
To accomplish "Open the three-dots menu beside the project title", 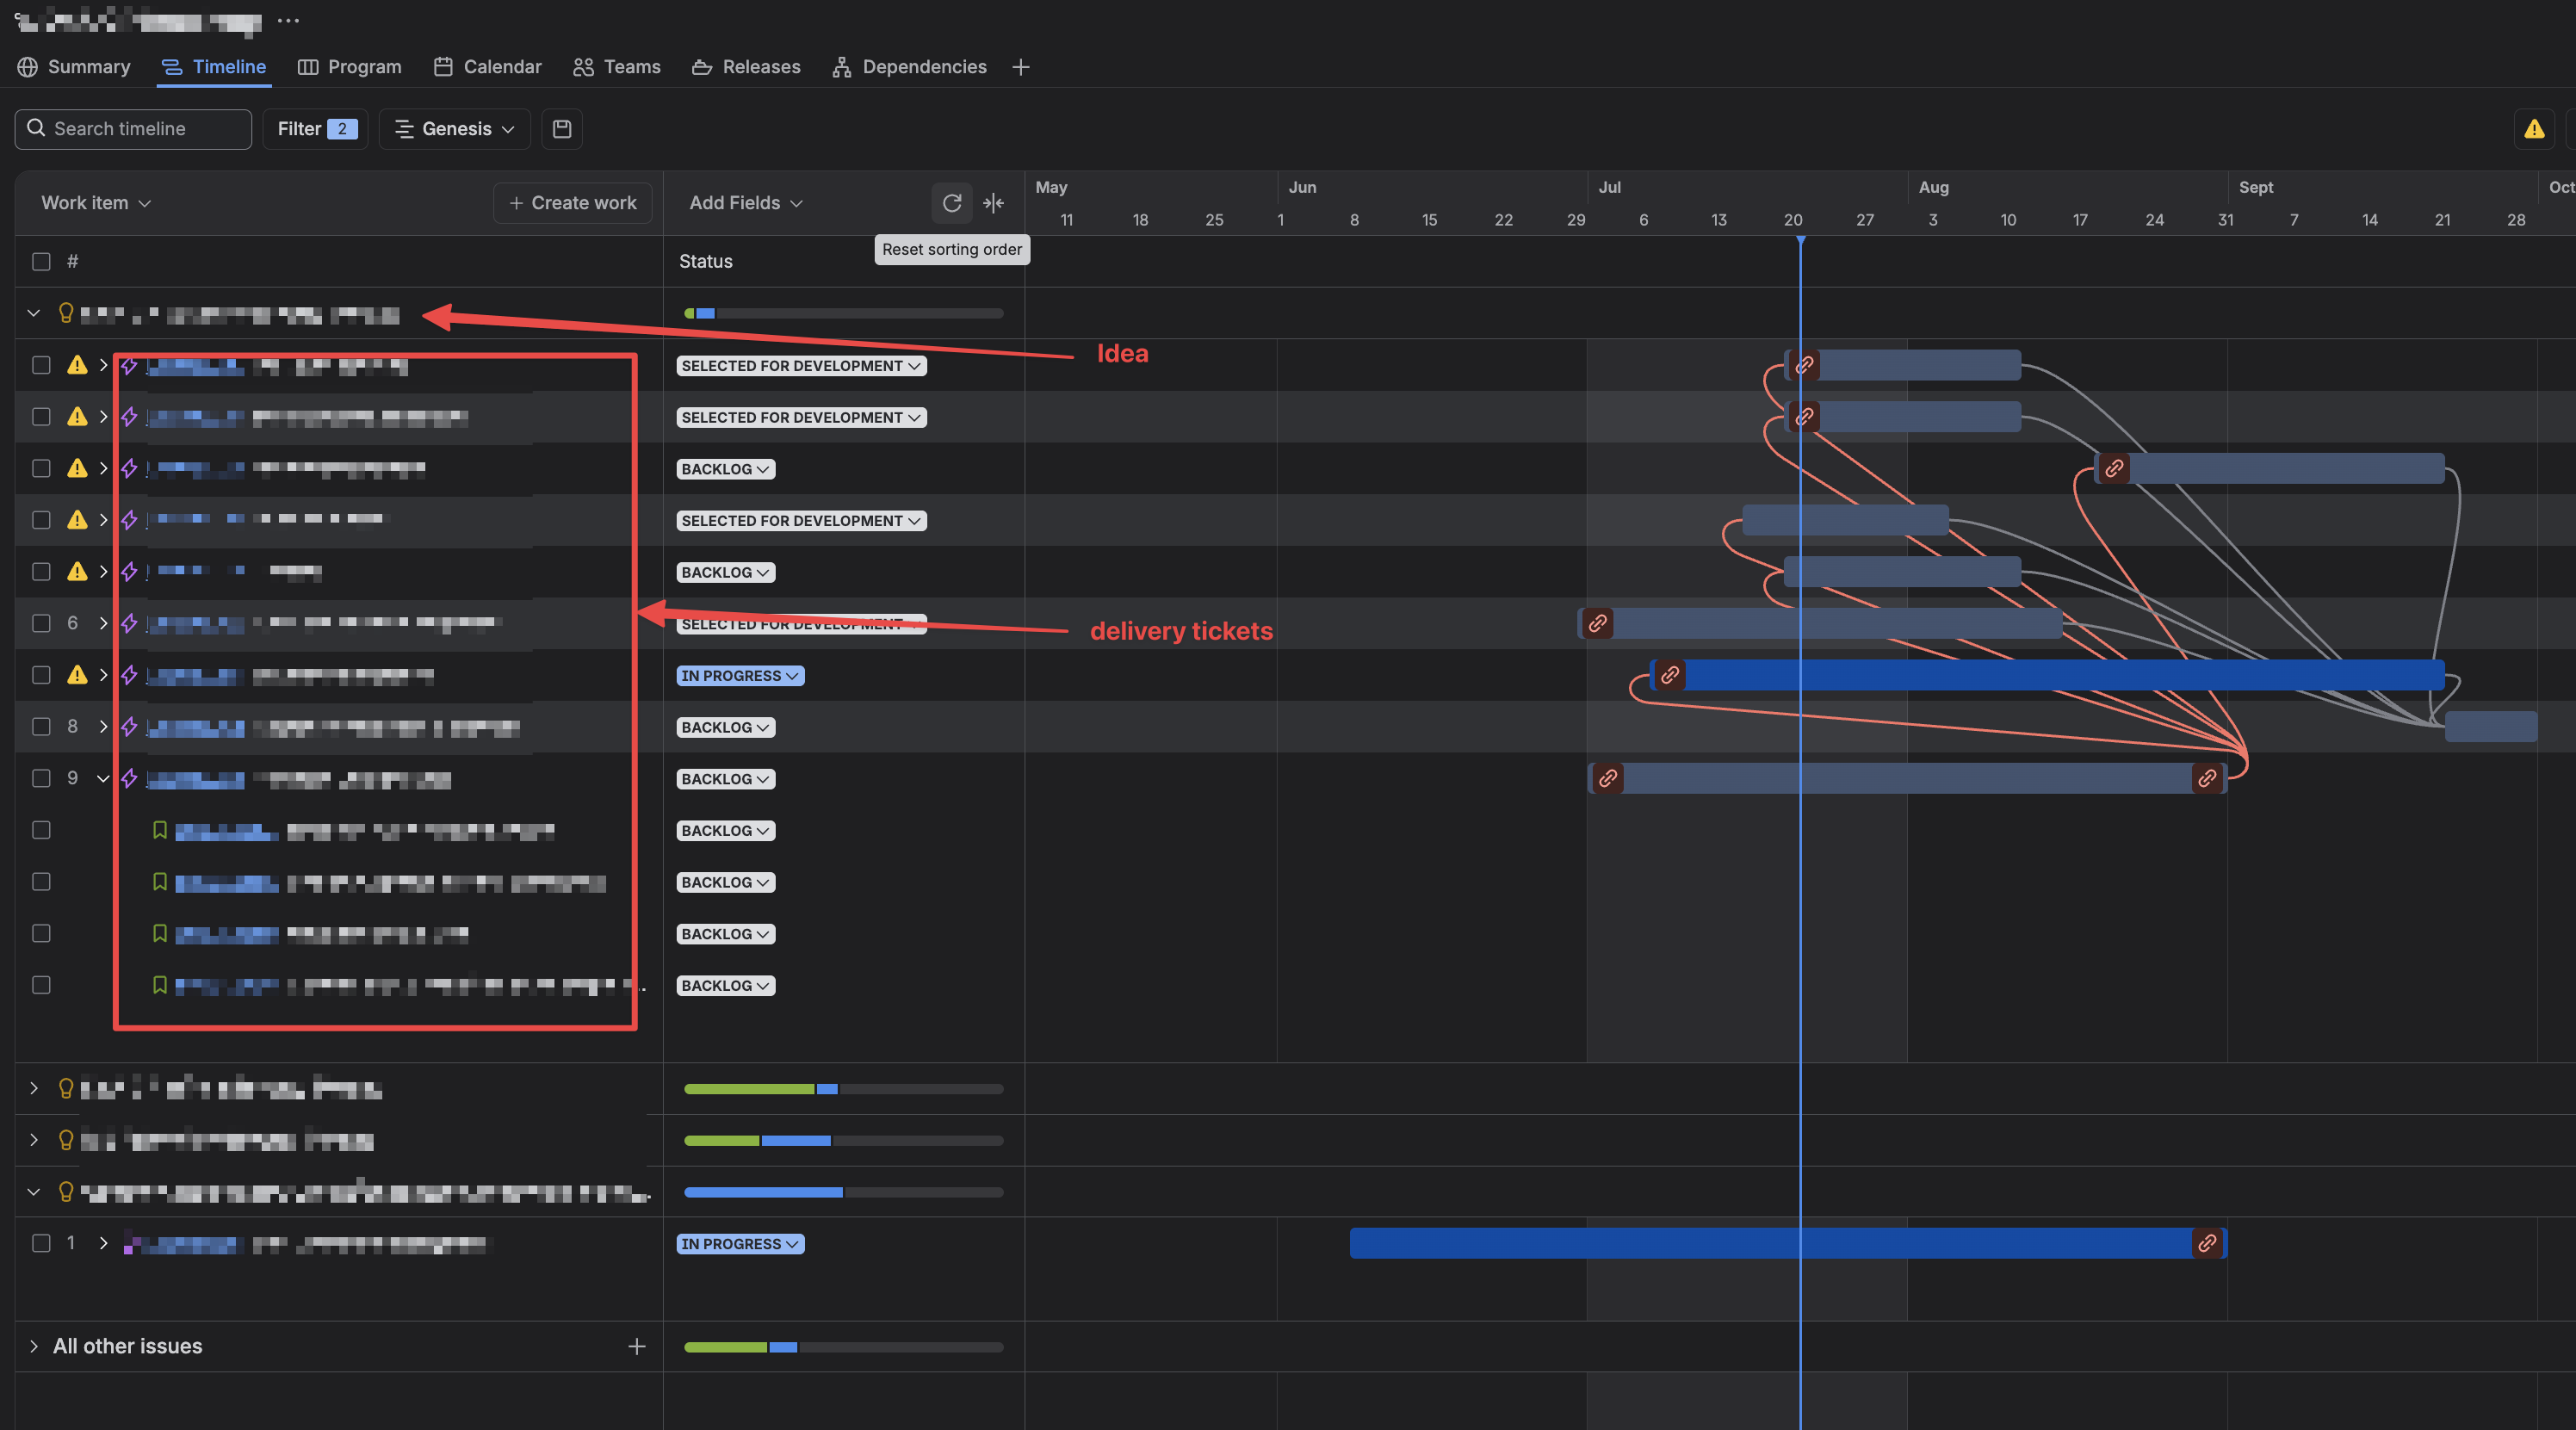I will 288,20.
